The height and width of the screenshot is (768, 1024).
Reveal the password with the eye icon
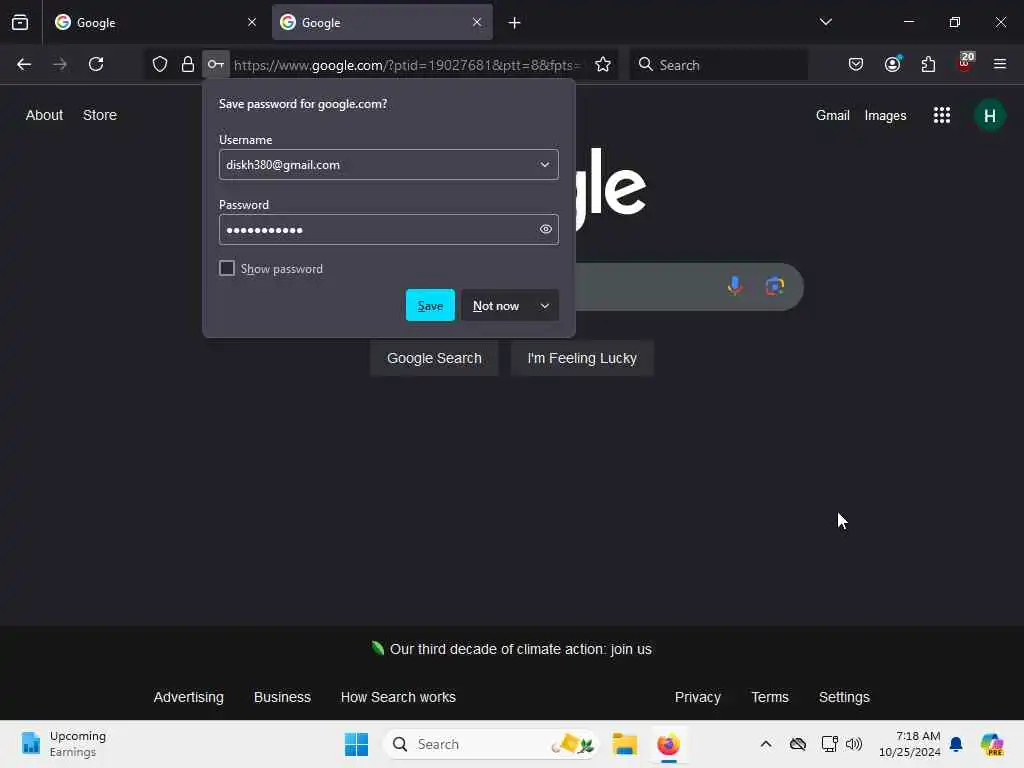[x=545, y=229]
